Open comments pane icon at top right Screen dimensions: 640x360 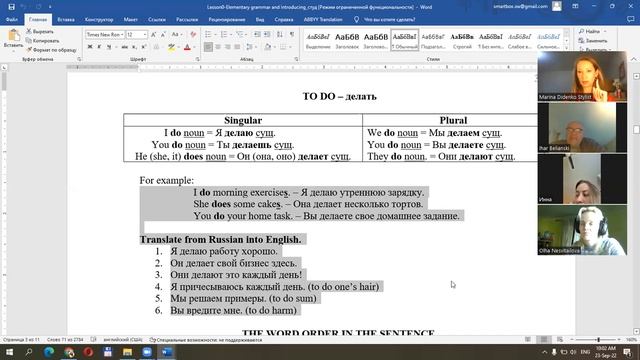(x=630, y=19)
